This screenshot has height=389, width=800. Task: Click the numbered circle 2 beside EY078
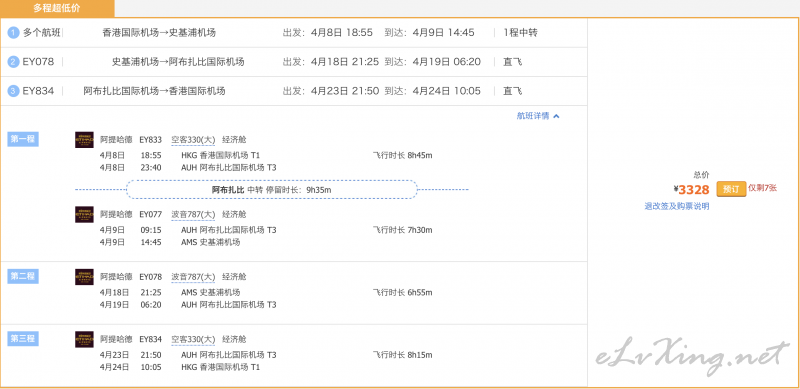coord(13,62)
